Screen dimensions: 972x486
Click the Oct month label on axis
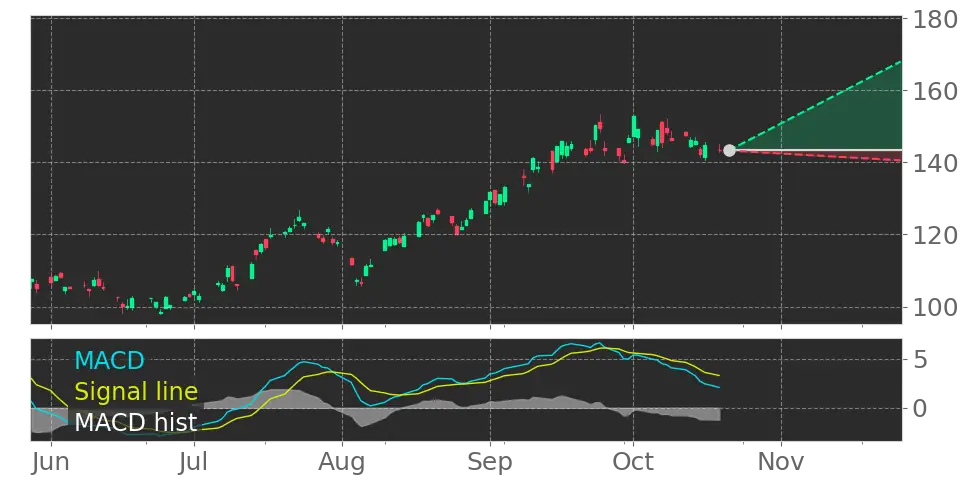click(633, 462)
